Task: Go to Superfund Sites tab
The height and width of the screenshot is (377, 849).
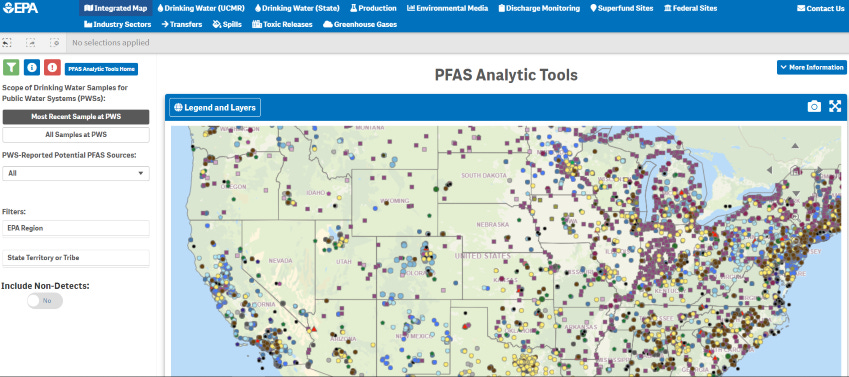Action: [x=622, y=8]
